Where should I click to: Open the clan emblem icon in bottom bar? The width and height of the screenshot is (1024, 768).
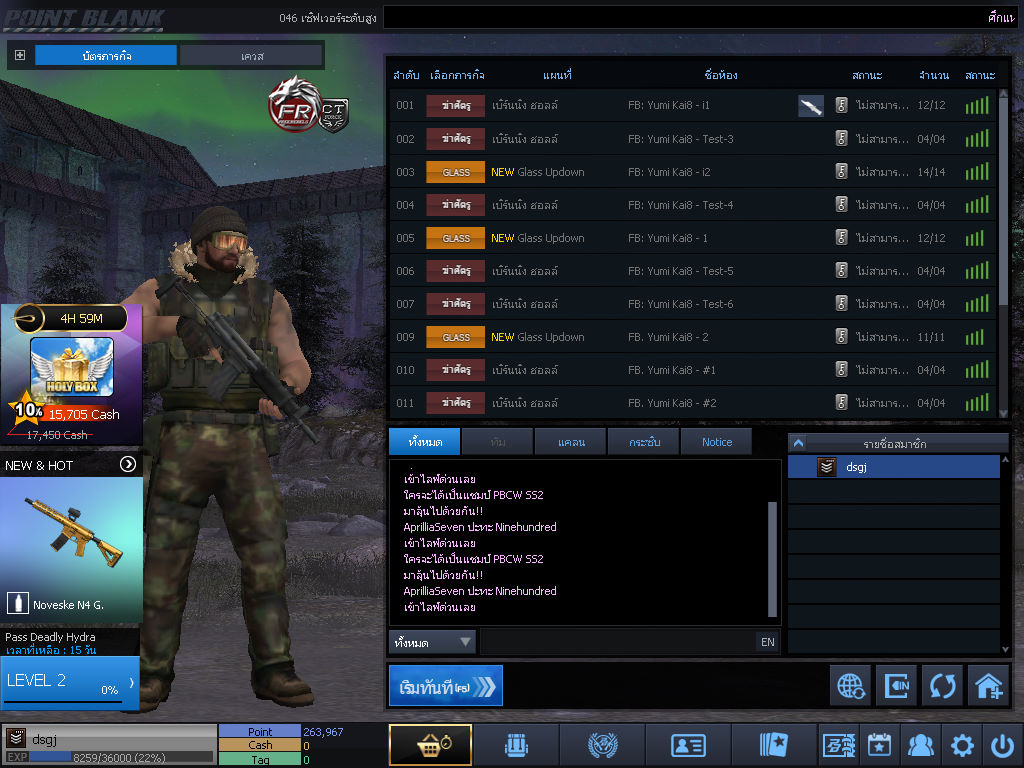click(x=602, y=744)
